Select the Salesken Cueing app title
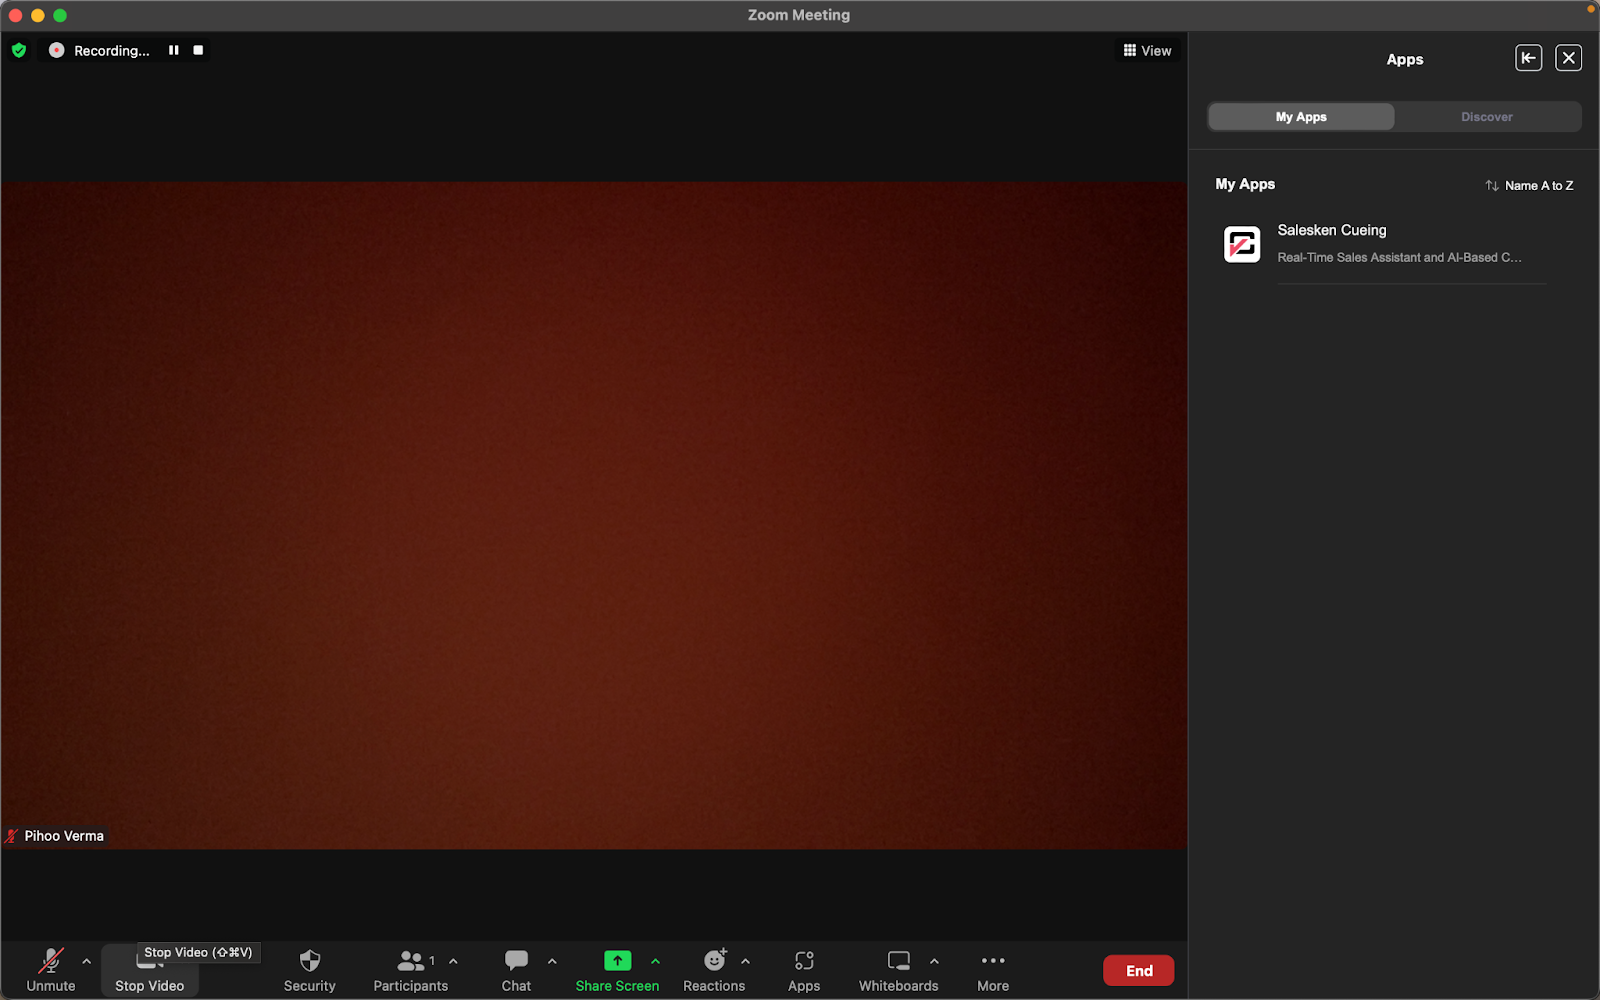Image resolution: width=1600 pixels, height=1000 pixels. point(1332,230)
